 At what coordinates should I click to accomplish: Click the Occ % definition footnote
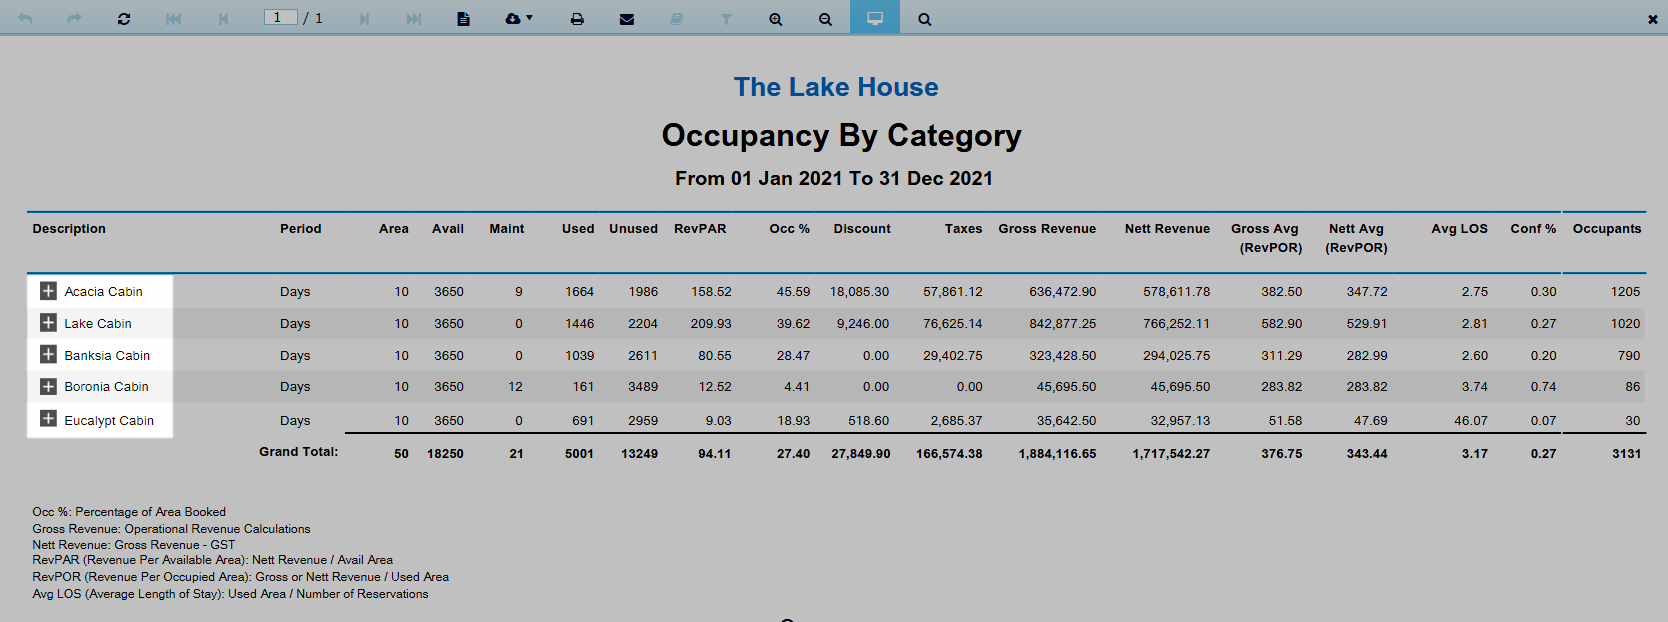click(129, 512)
